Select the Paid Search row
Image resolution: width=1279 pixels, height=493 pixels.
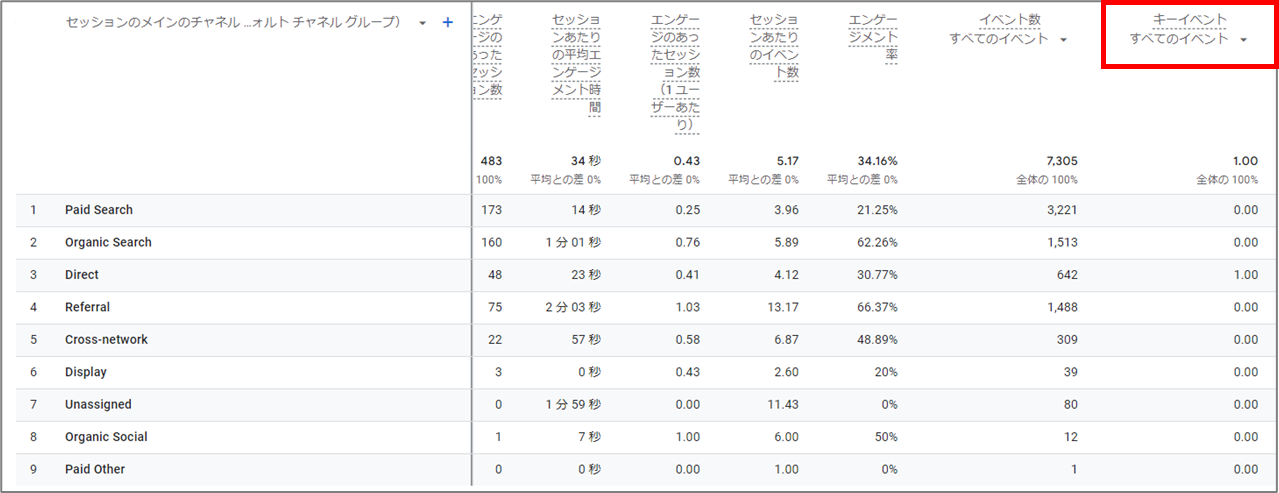98,210
